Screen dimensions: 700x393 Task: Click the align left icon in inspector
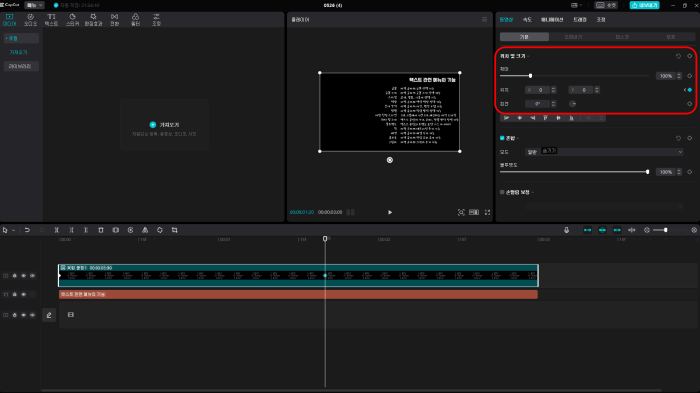tap(507, 118)
